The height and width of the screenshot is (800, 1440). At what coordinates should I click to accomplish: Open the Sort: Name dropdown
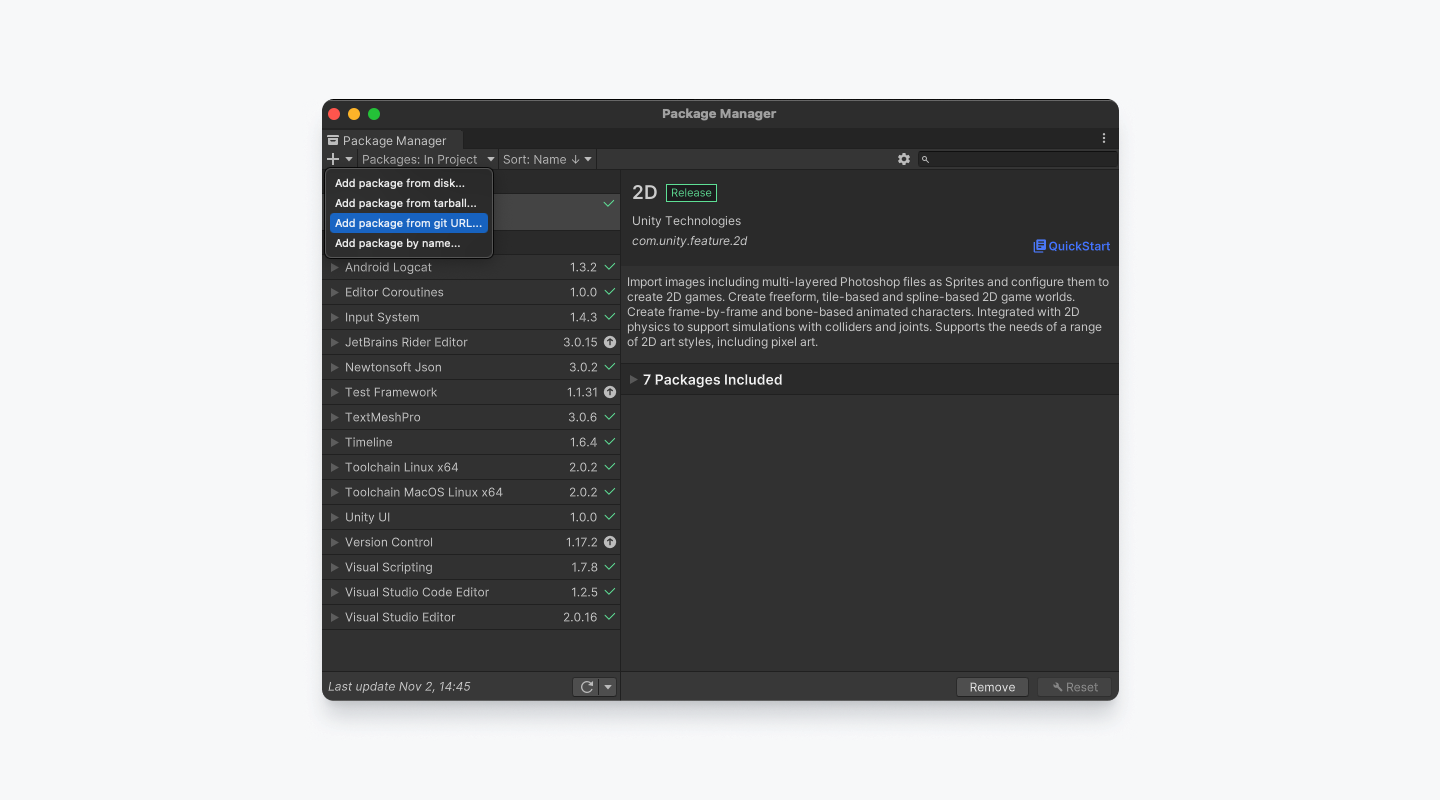(547, 159)
